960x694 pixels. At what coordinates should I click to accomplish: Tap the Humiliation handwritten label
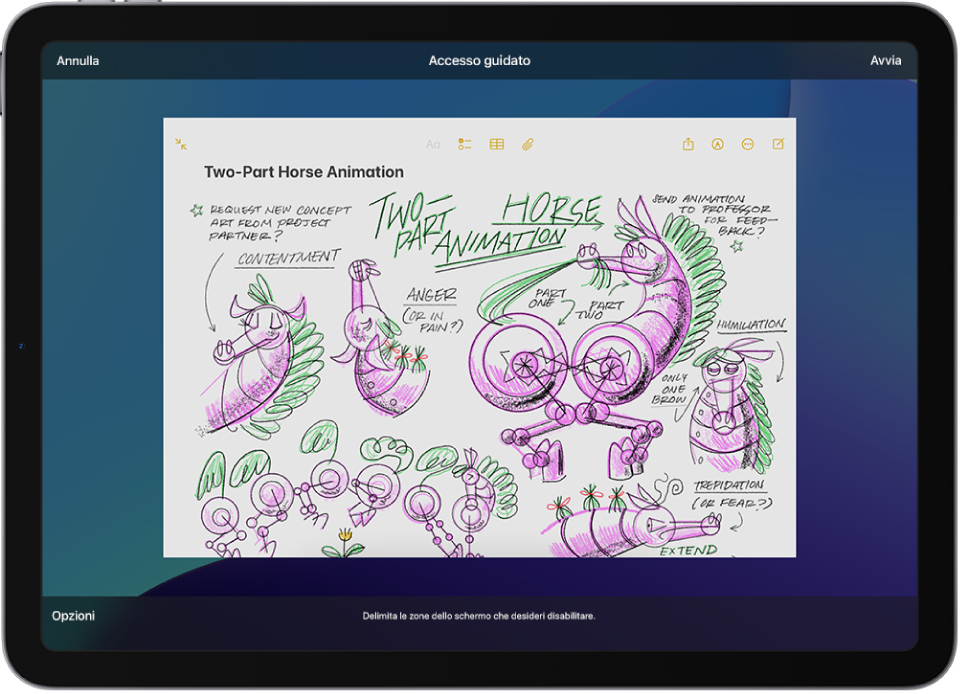click(751, 324)
